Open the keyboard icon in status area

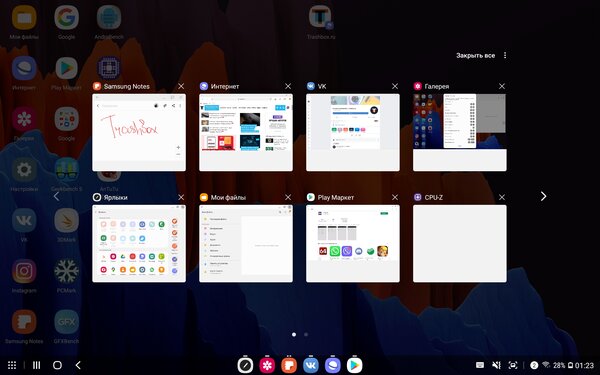479,365
